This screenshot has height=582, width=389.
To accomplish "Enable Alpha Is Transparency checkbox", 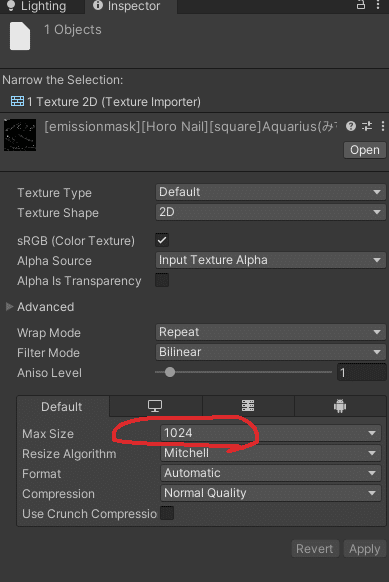I will pyautogui.click(x=162, y=280).
